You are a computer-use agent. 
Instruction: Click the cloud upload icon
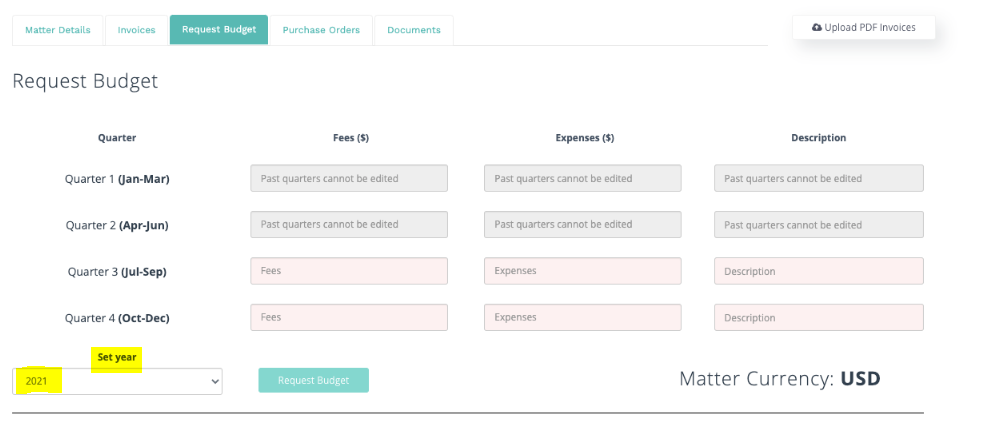point(817,28)
